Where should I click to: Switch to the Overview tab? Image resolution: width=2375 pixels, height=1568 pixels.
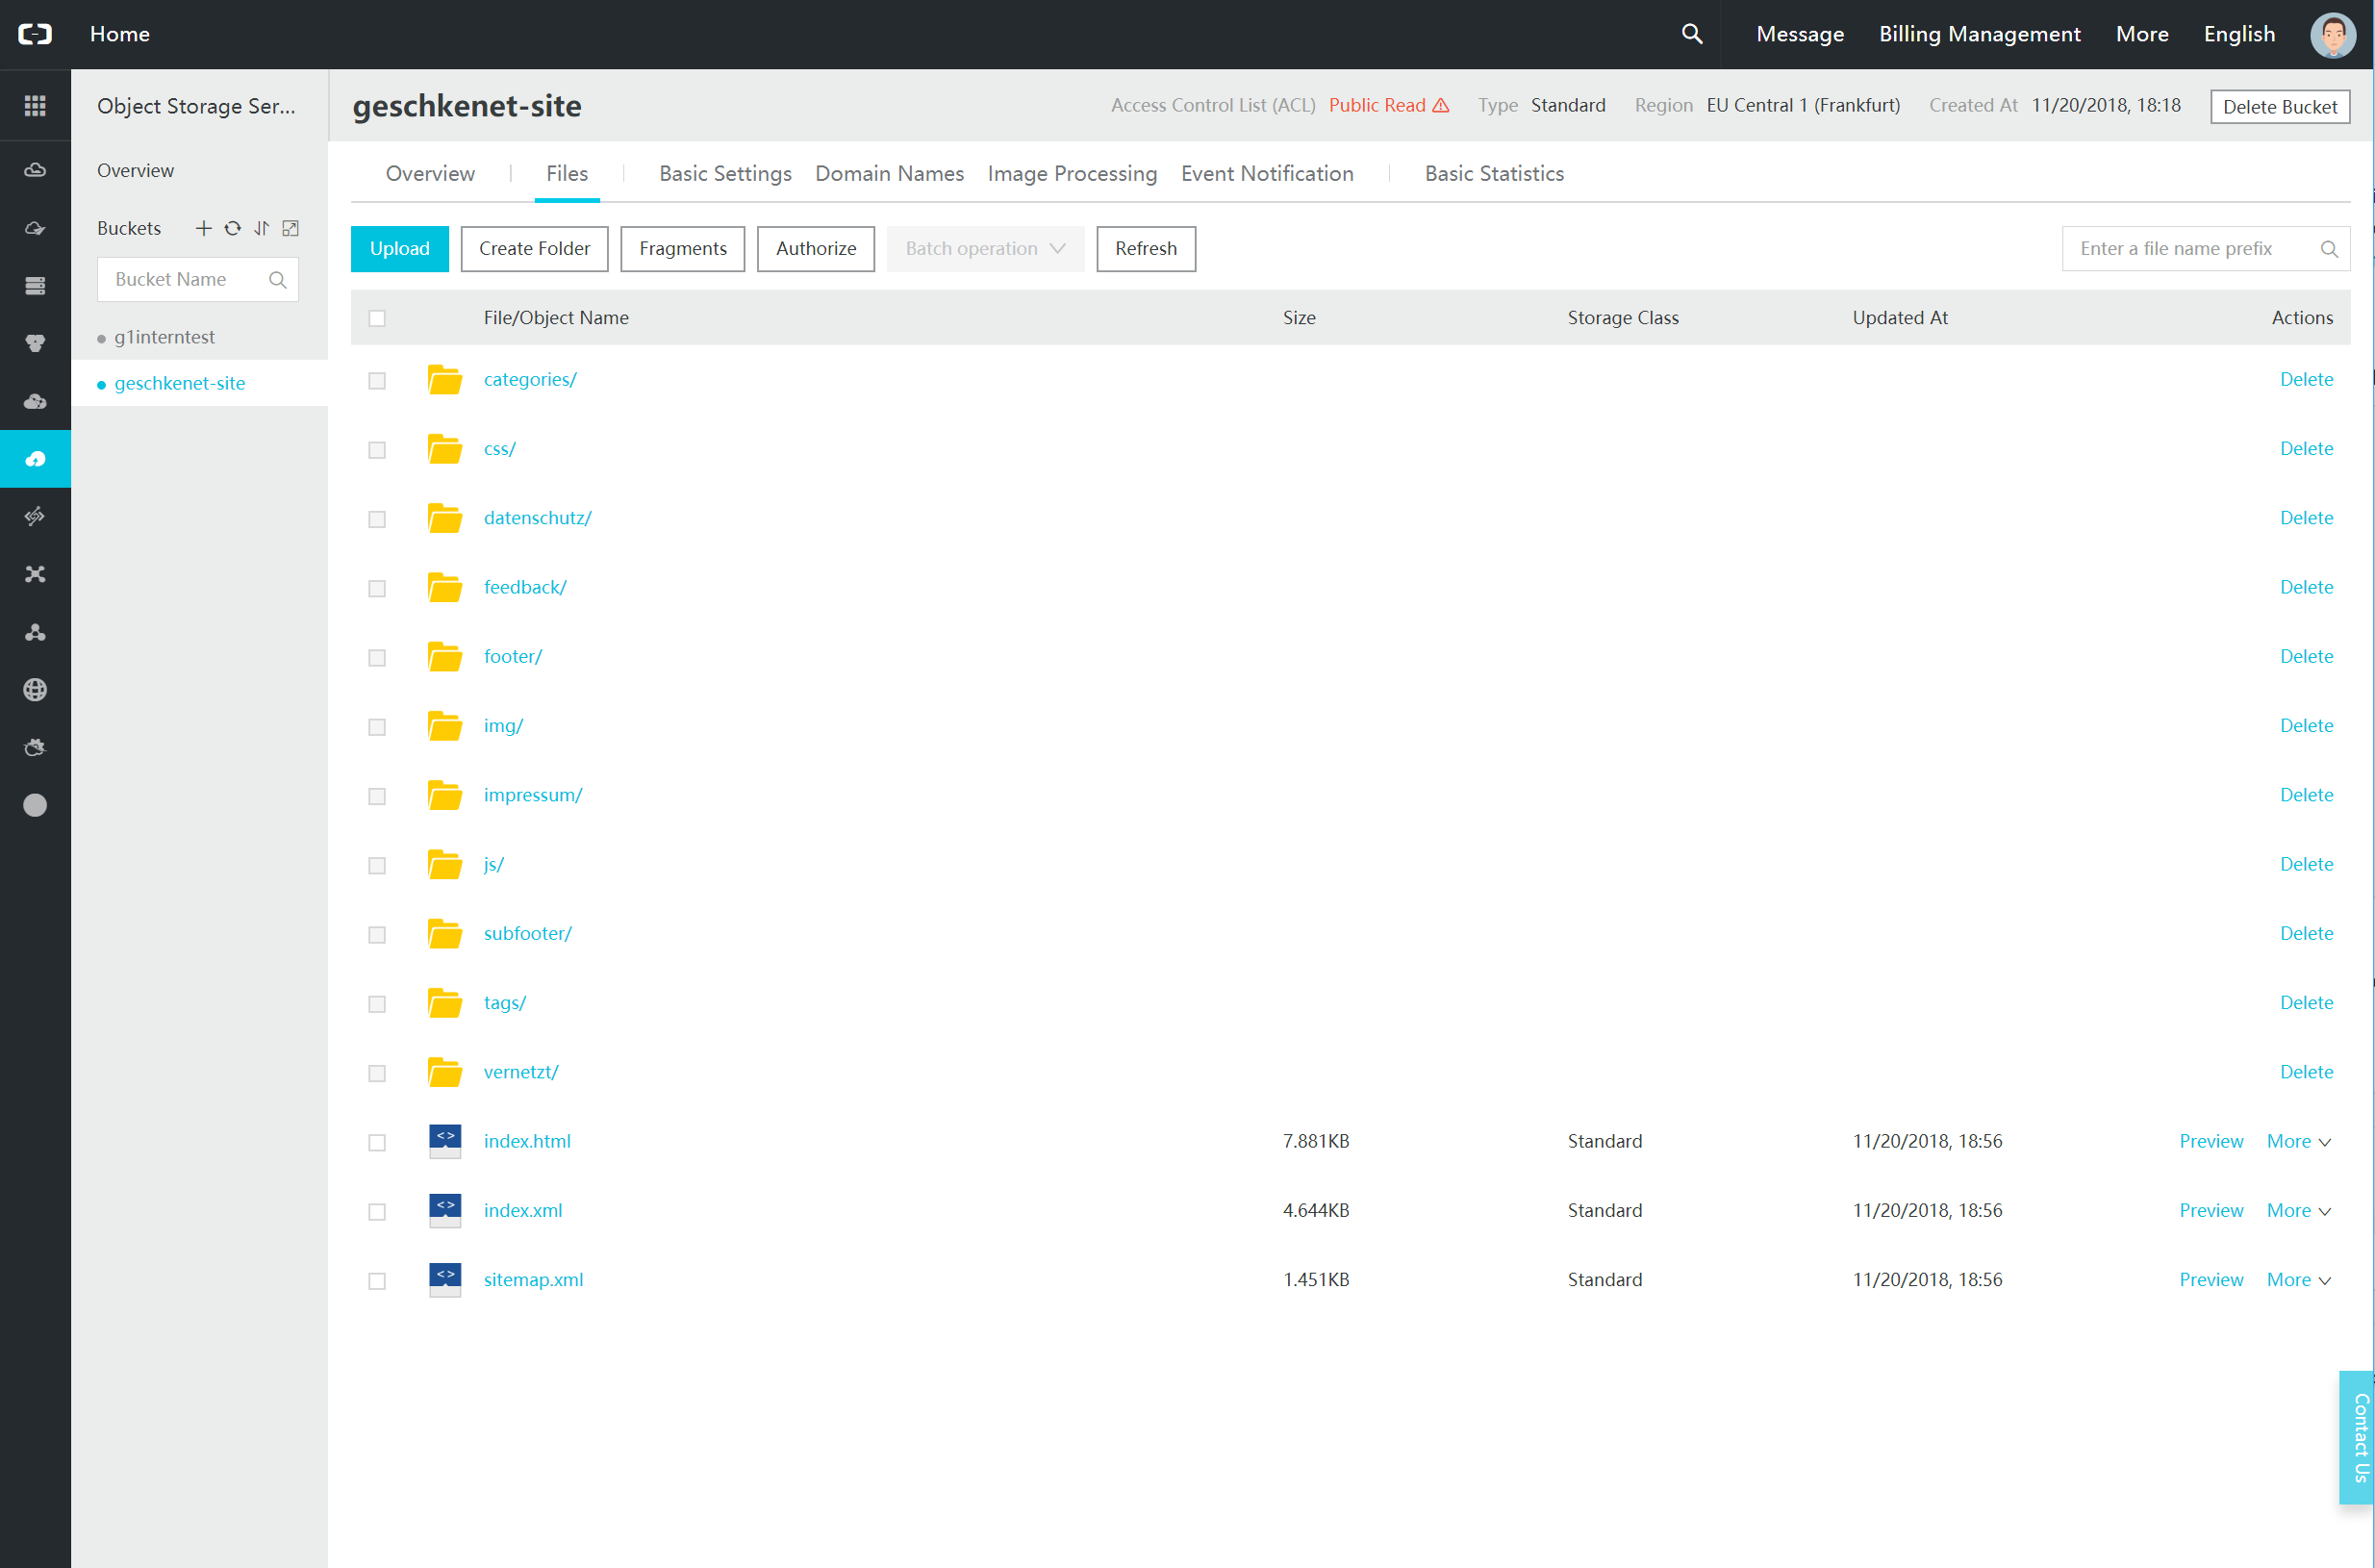[x=430, y=174]
